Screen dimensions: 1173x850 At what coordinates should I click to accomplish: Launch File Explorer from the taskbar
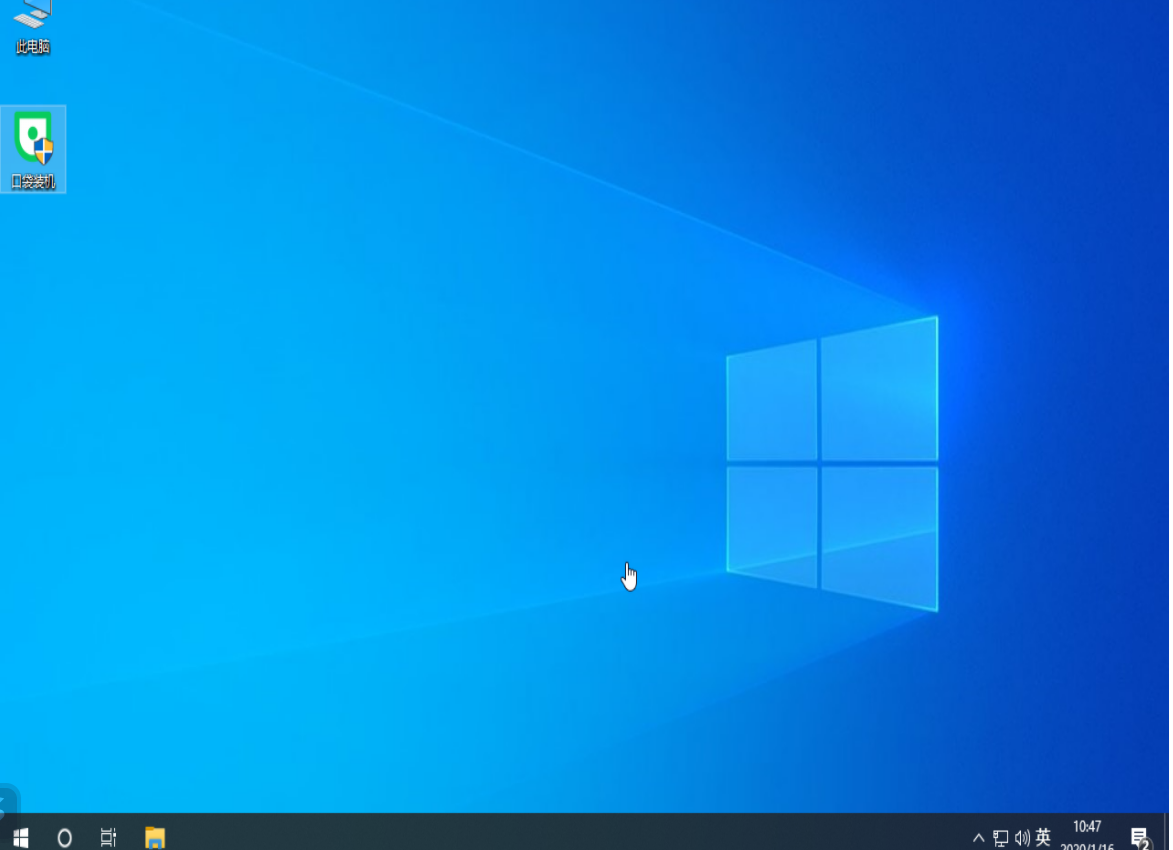tap(155, 837)
